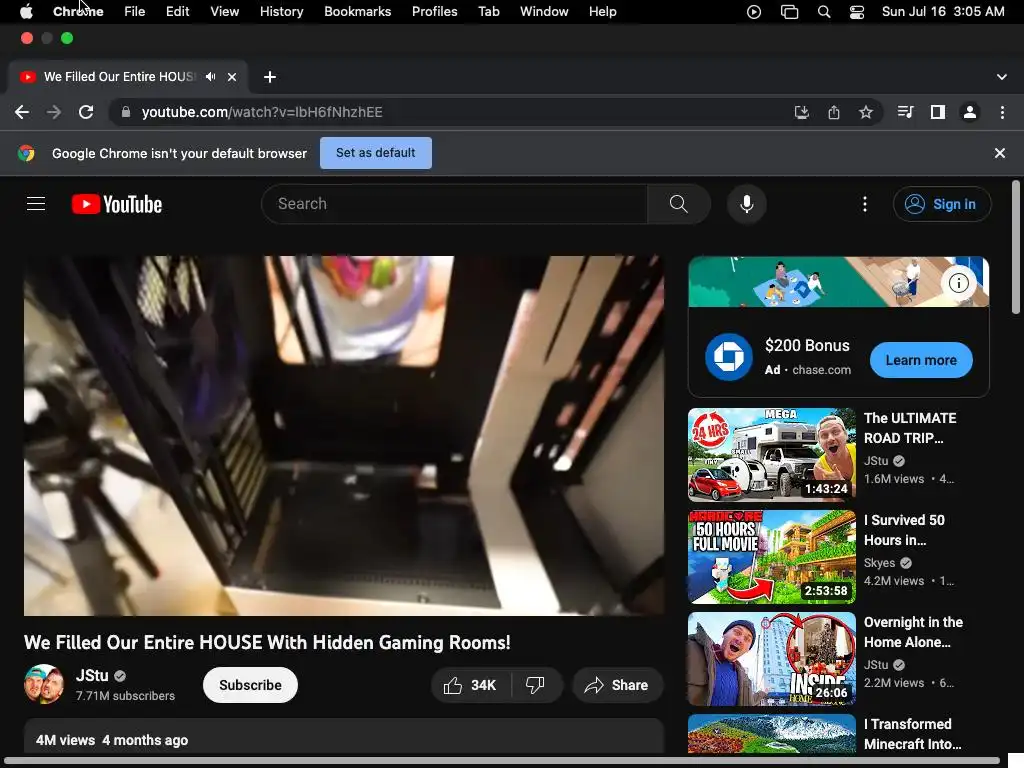Toggle Chrome side panel
Image resolution: width=1024 pixels, height=768 pixels.
pyautogui.click(x=938, y=112)
